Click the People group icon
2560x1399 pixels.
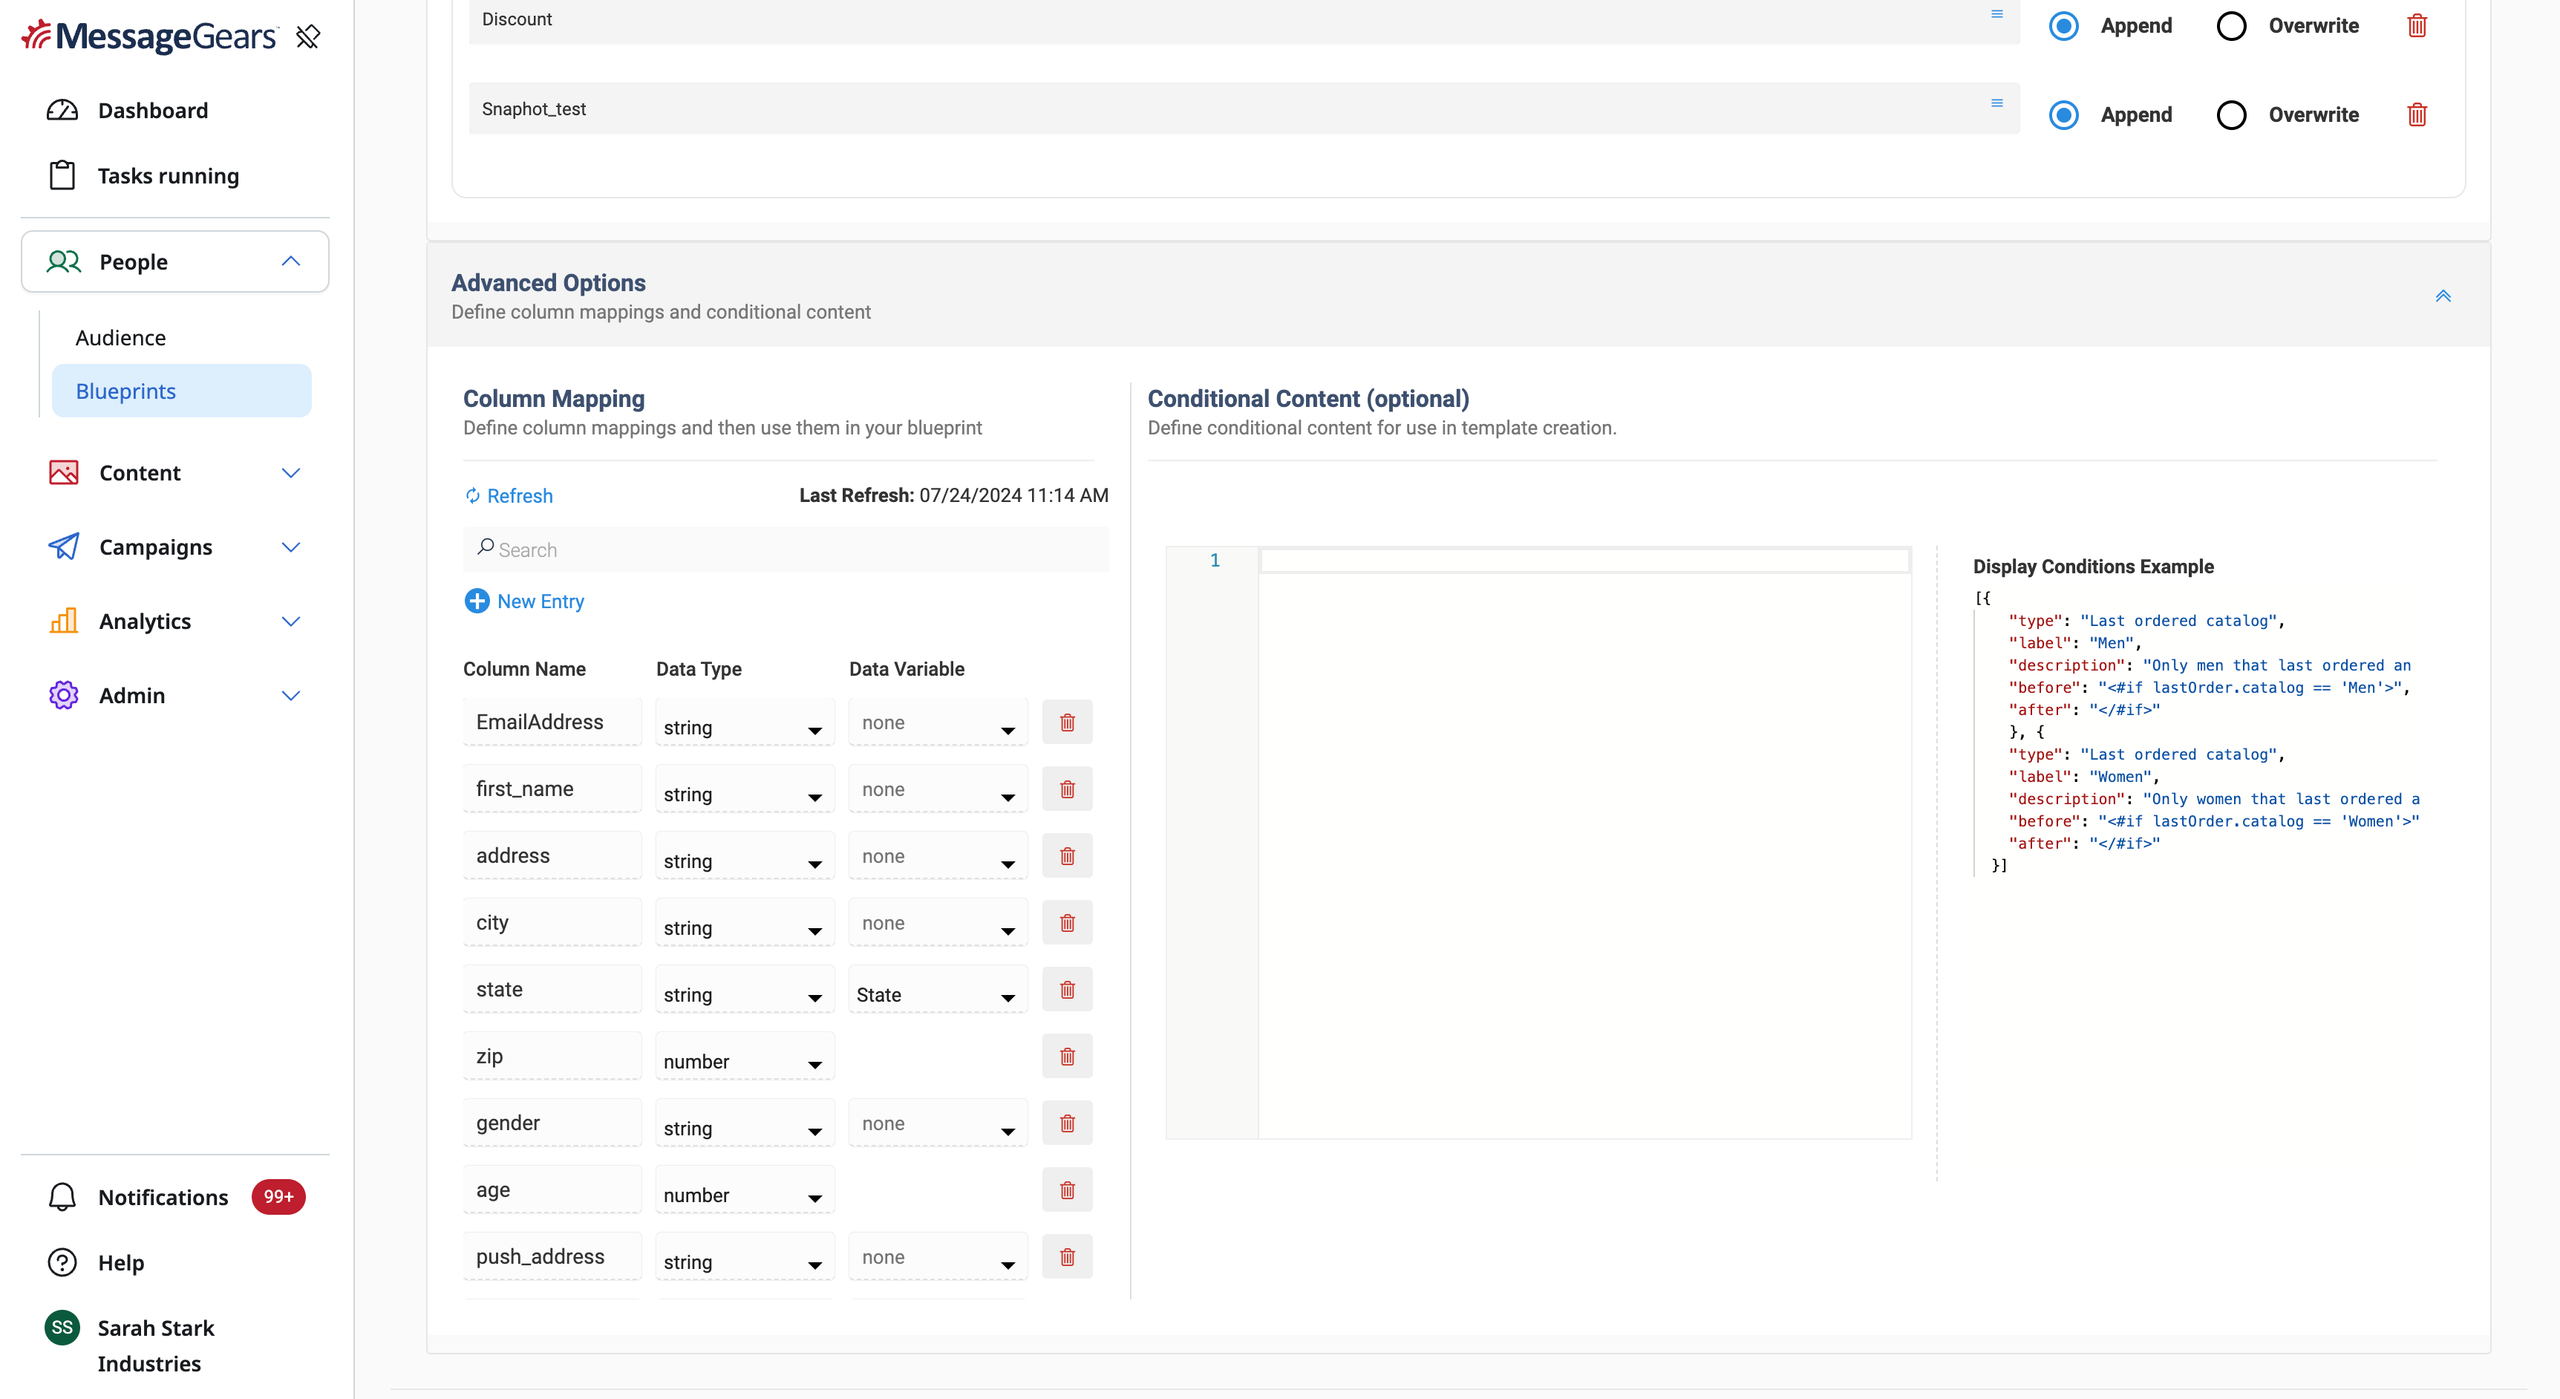pyautogui.click(x=63, y=261)
